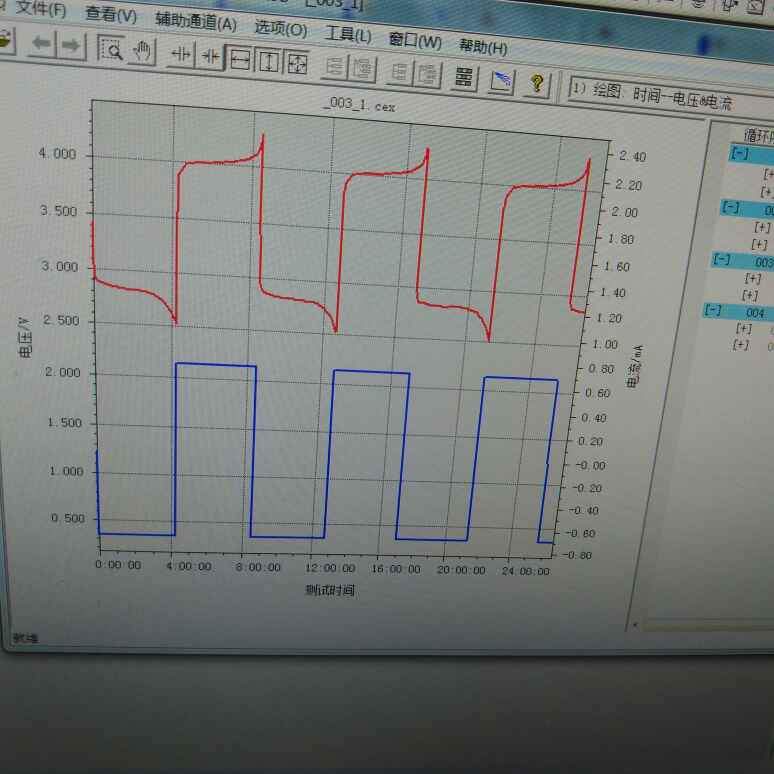The width and height of the screenshot is (774, 774).
Task: Click the 004 cycle label in the tree
Action: [x=756, y=313]
